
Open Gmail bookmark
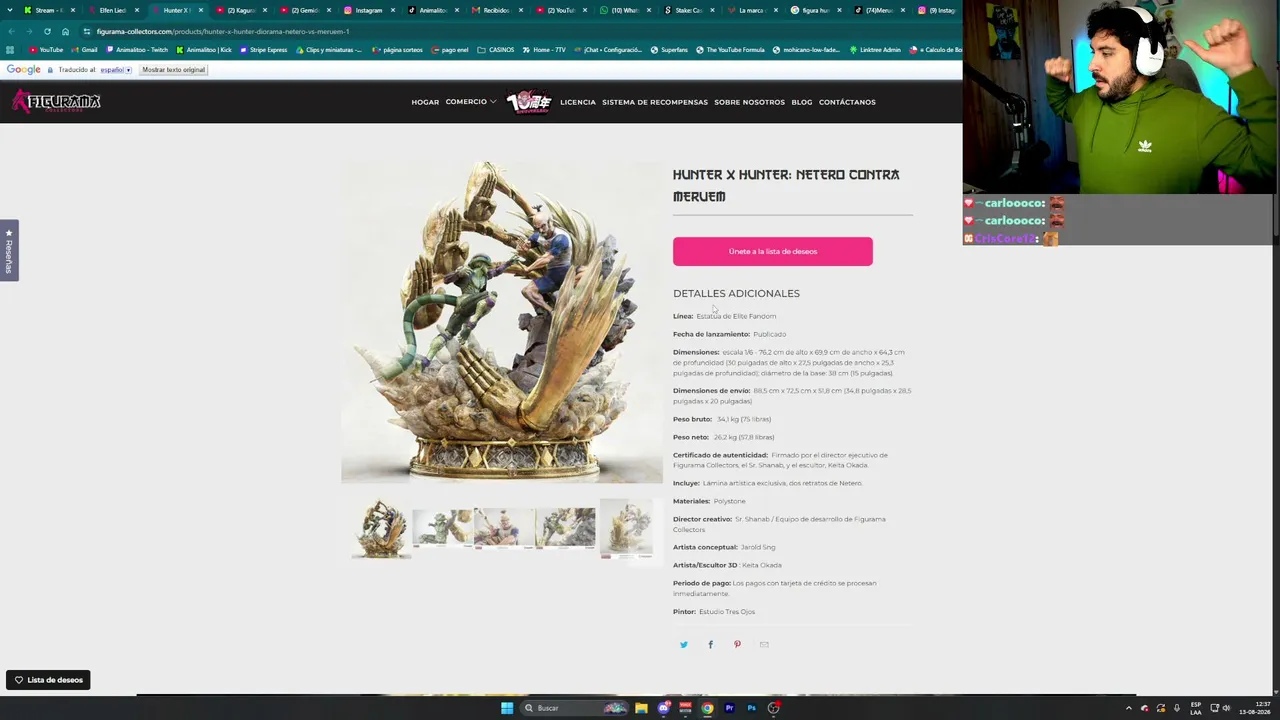[x=84, y=49]
